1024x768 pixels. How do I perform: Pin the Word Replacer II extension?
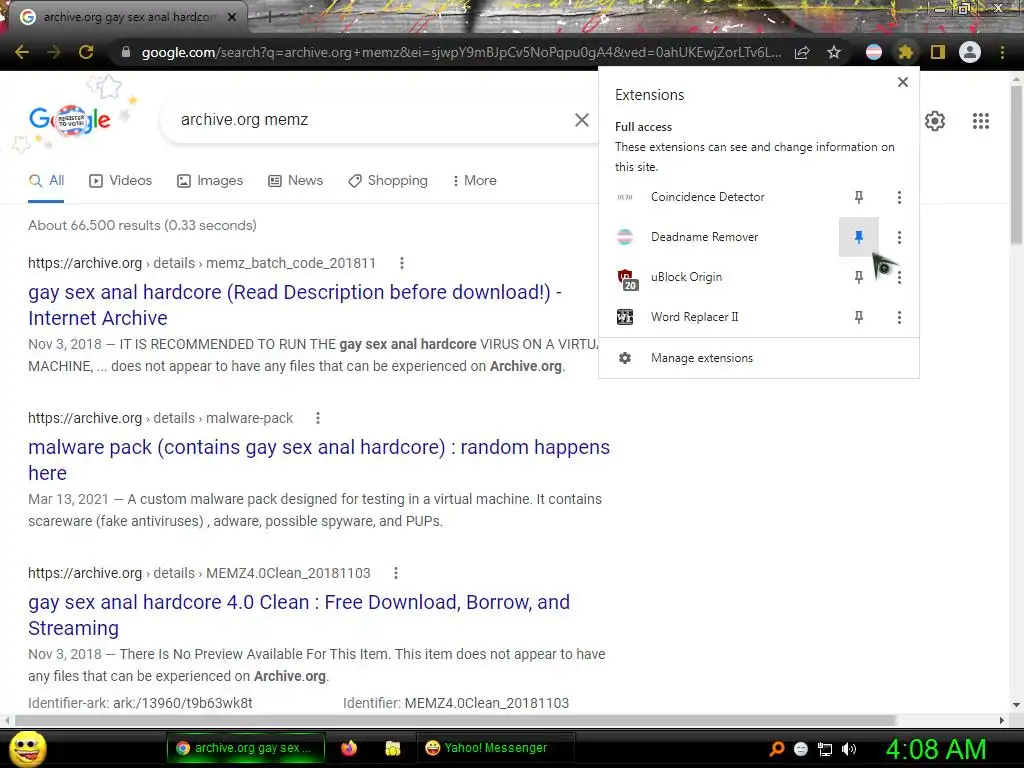(x=859, y=317)
